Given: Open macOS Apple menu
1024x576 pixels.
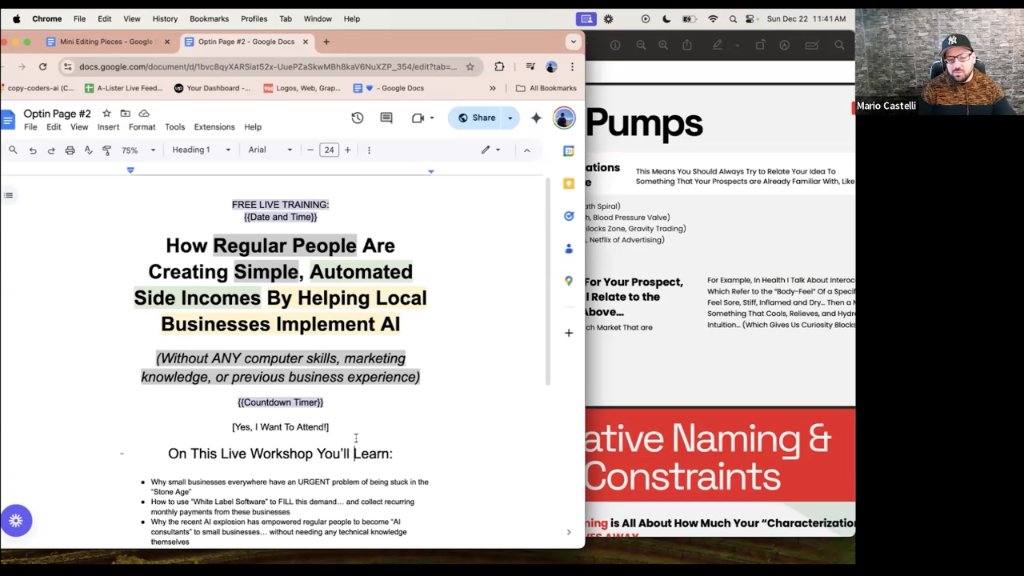Looking at the screenshot, I should click(x=17, y=19).
